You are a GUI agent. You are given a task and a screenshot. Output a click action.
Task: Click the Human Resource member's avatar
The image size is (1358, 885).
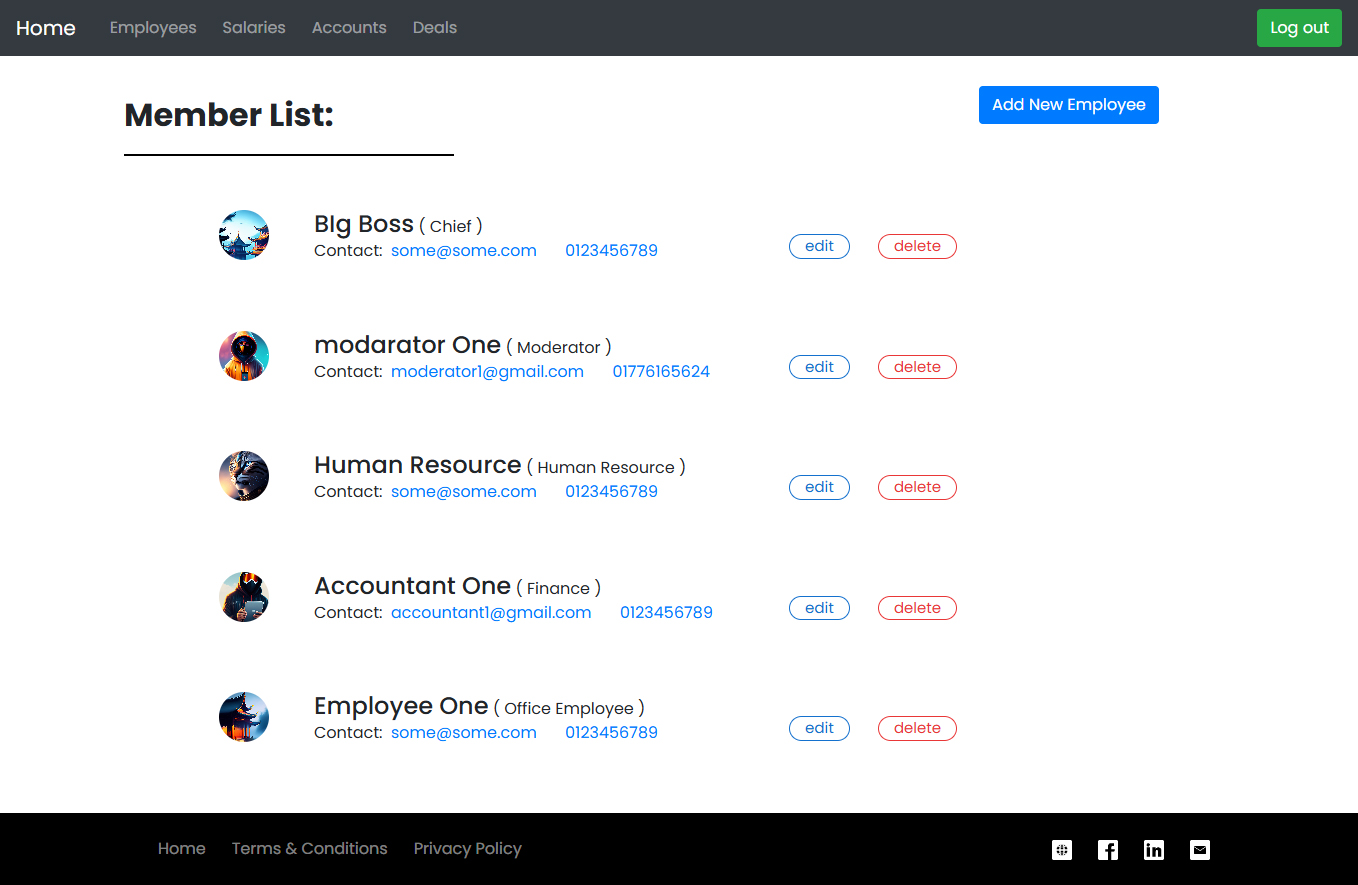244,476
